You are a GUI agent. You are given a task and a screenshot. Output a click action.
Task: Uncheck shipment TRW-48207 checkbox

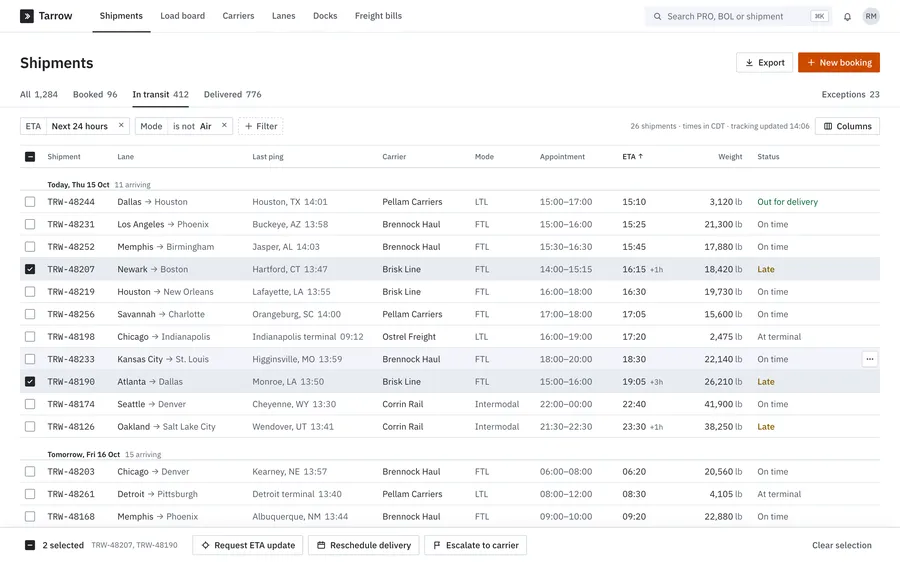pos(30,269)
